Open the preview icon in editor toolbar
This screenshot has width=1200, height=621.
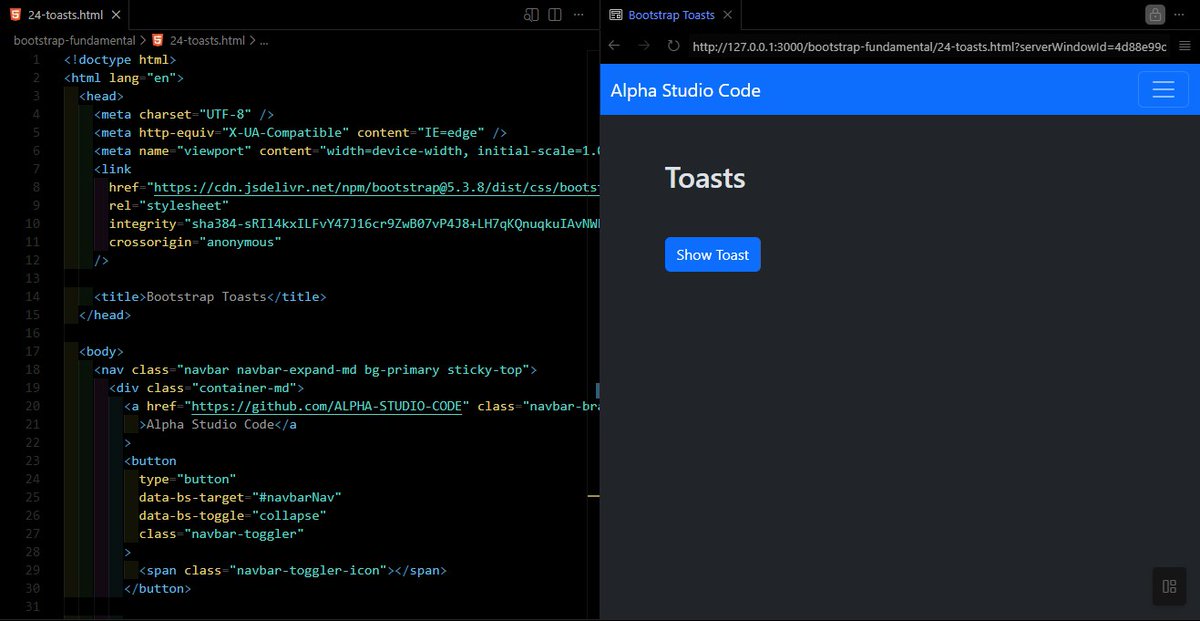click(x=531, y=15)
